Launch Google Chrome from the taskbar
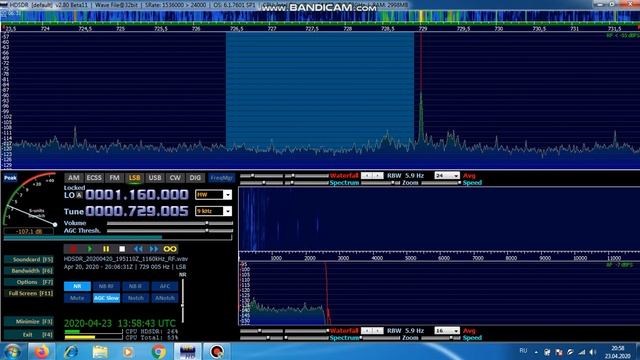The image size is (640, 360). 158,351
